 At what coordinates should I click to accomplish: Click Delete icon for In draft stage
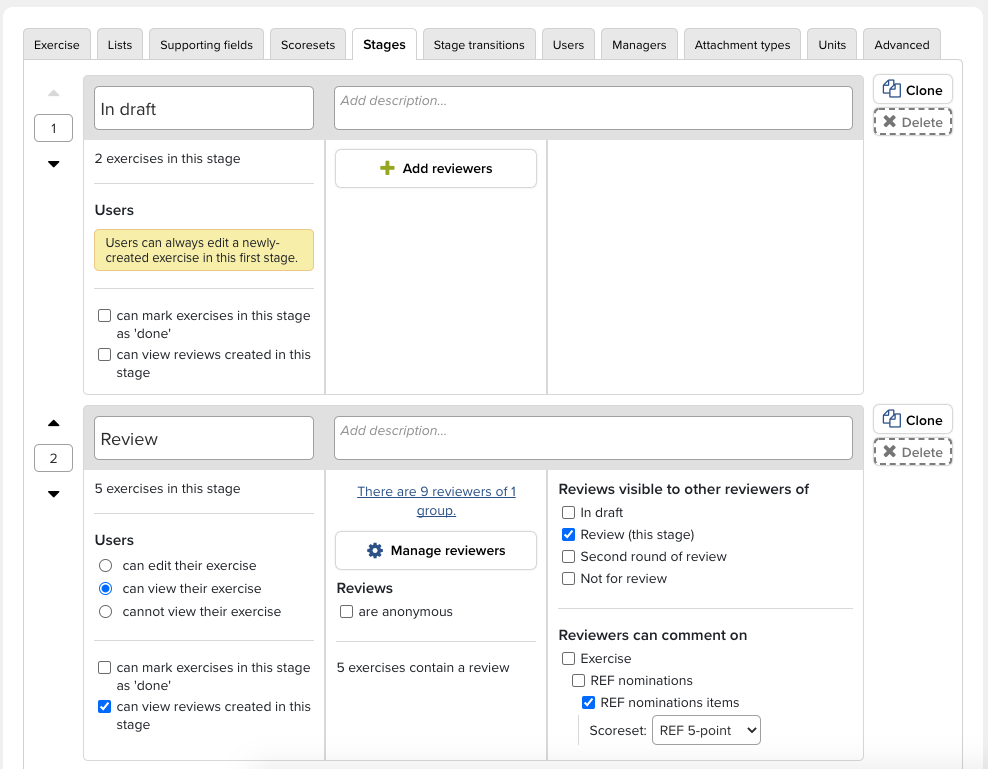pos(889,122)
